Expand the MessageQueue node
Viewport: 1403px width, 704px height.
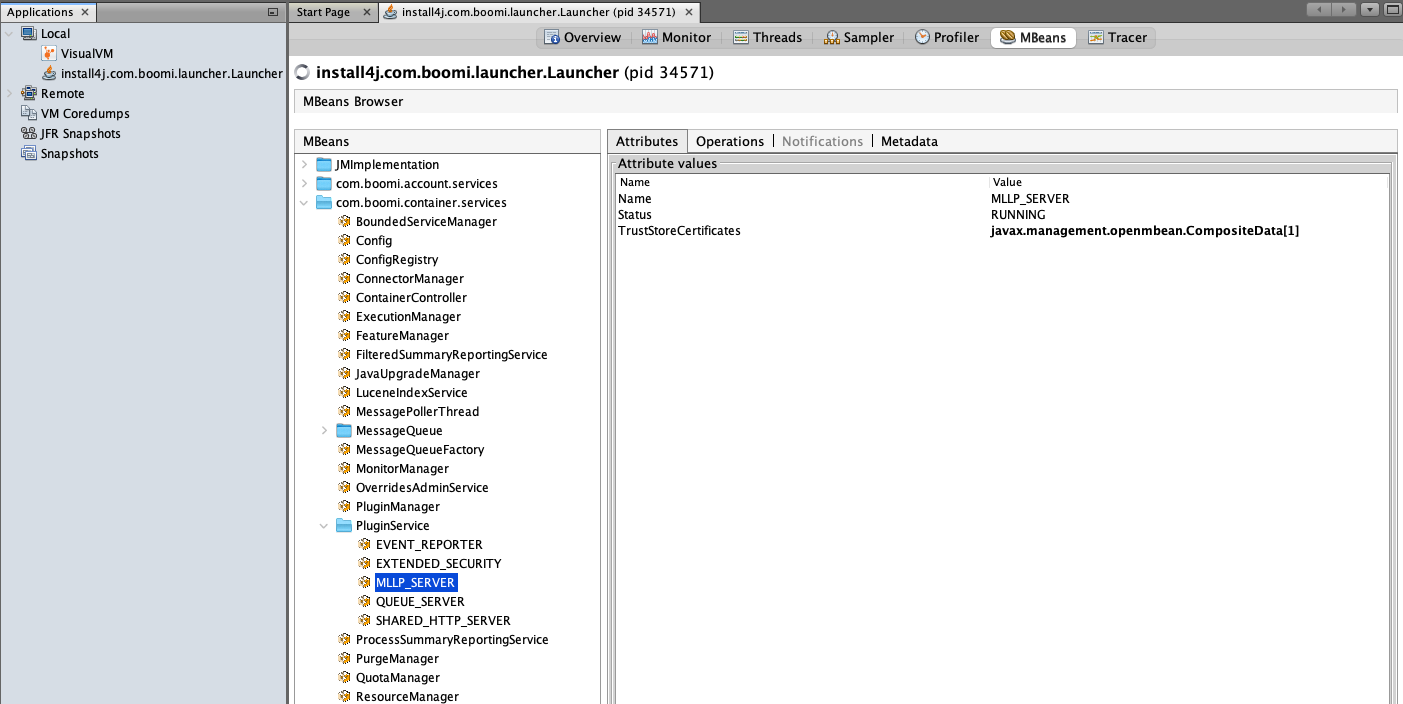tap(324, 430)
